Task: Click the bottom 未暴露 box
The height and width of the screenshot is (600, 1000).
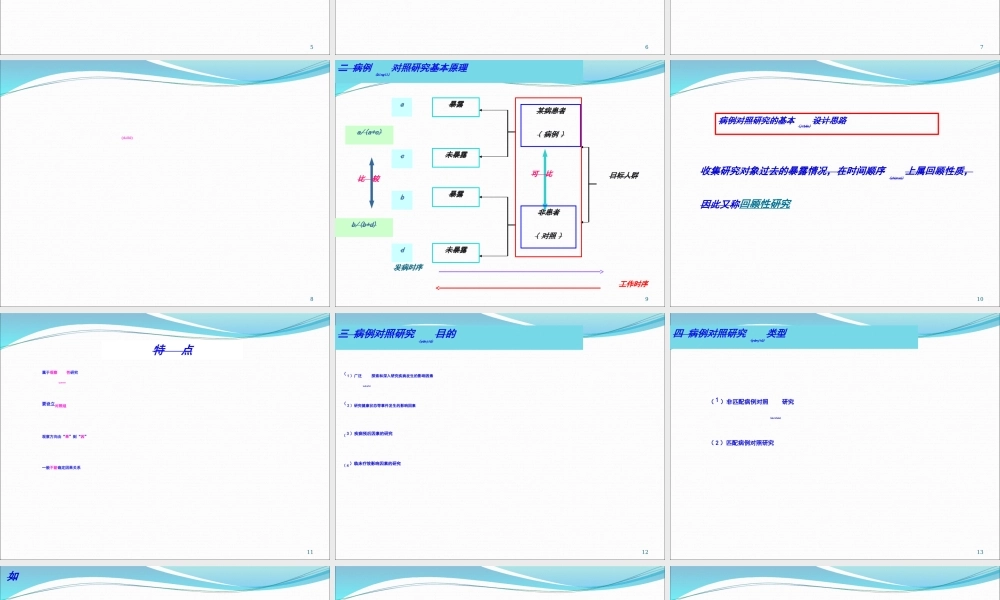Action: (456, 252)
